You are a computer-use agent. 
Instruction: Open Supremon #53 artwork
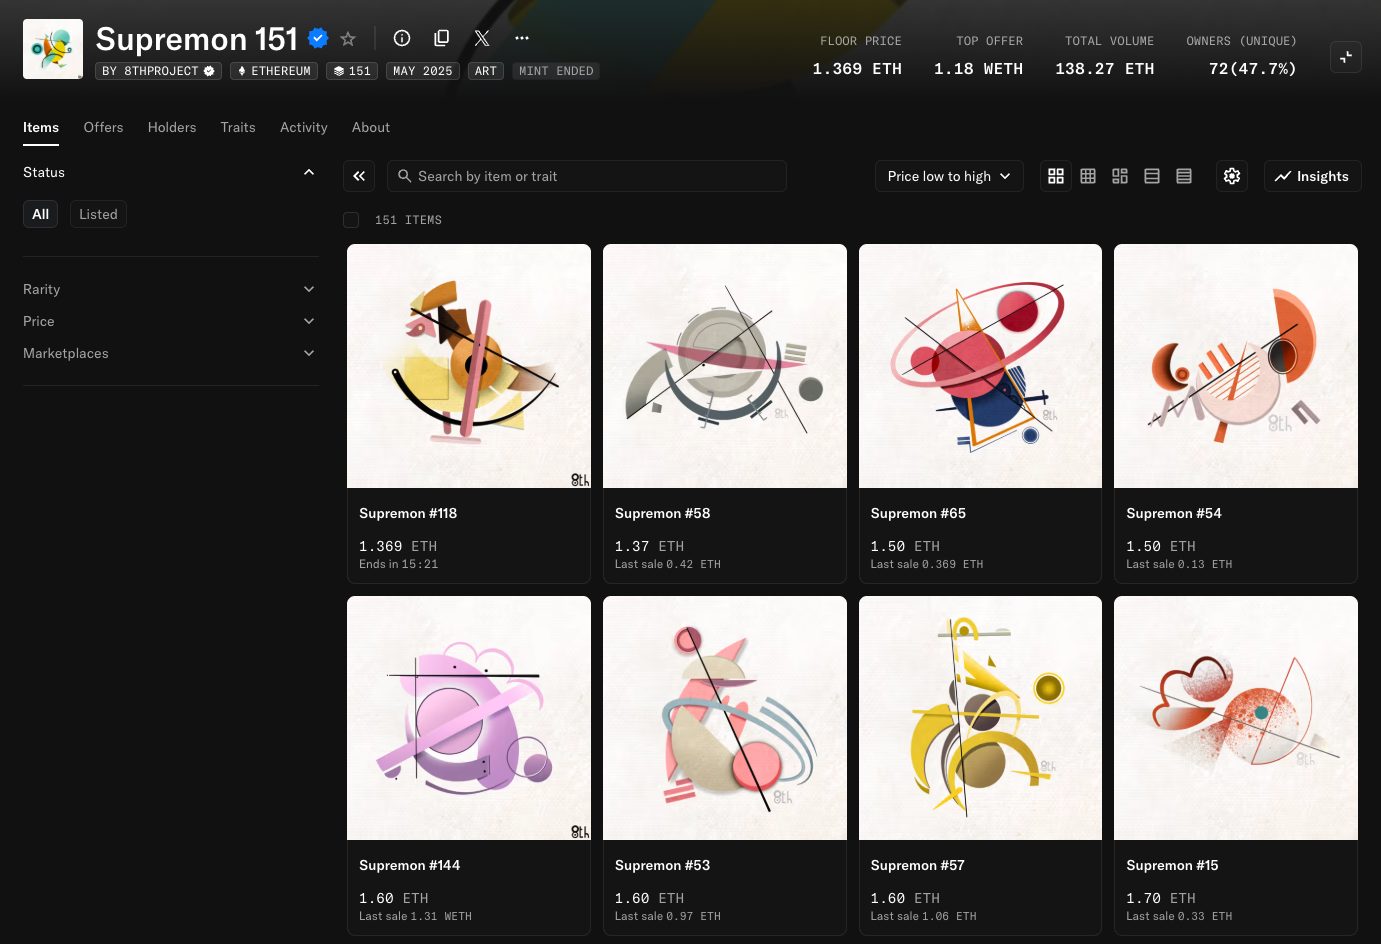pos(725,718)
